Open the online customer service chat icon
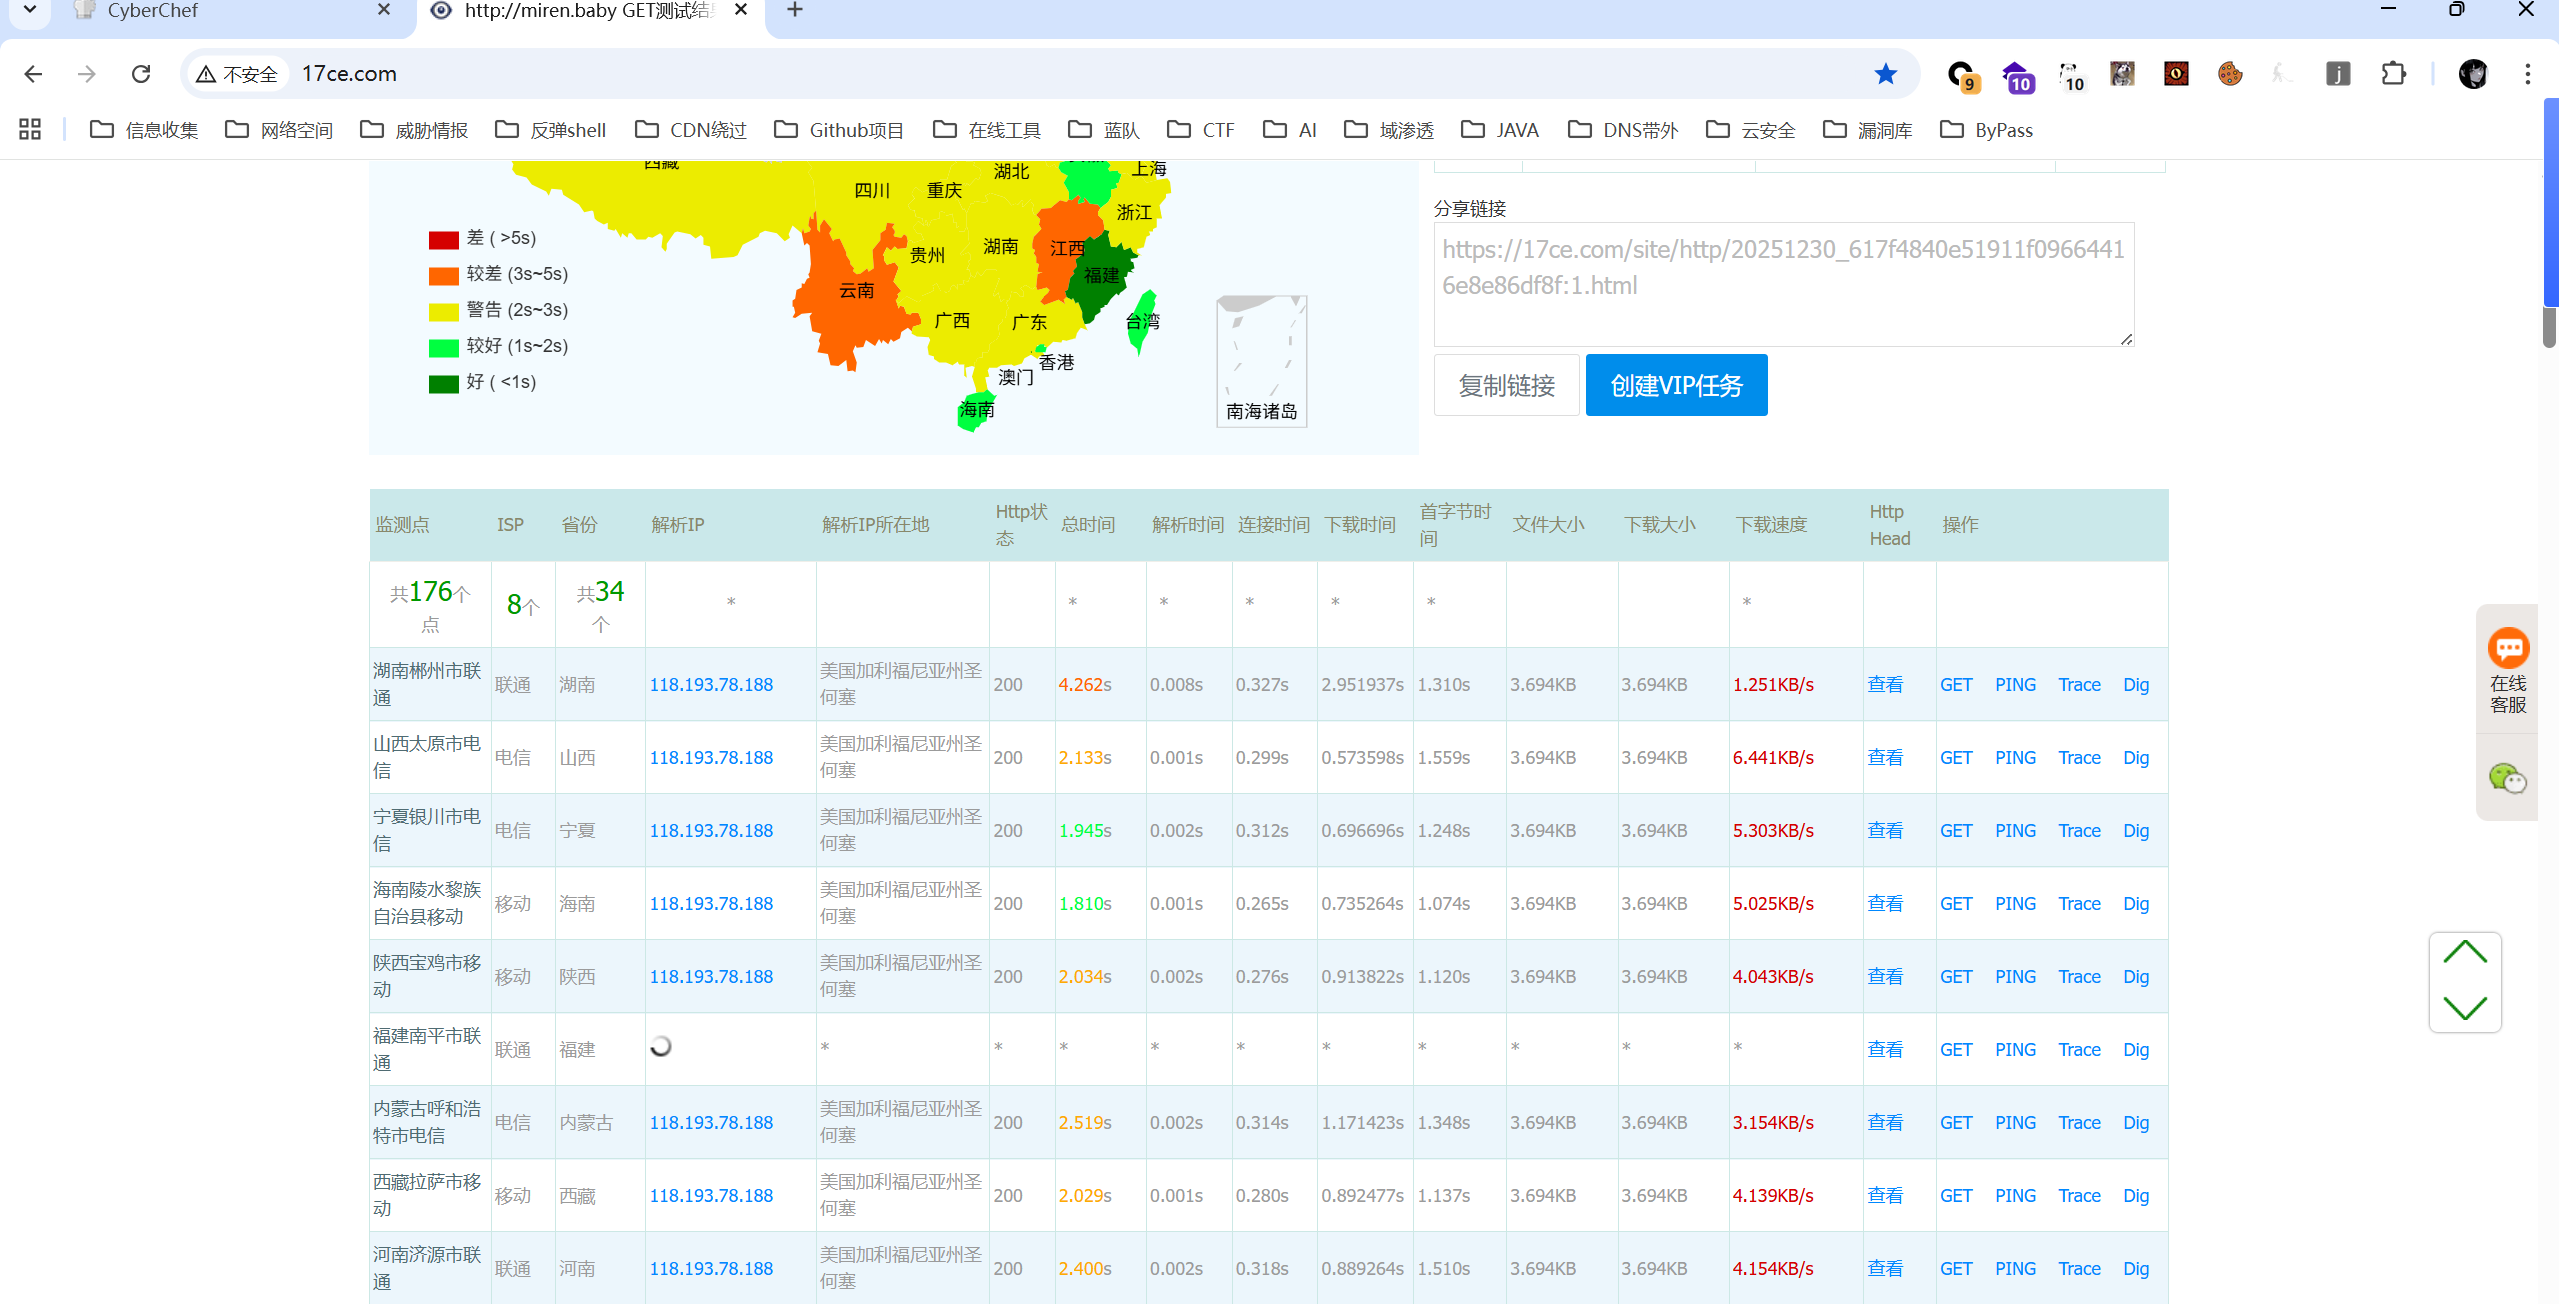Viewport: 2559px width, 1304px height. (2508, 649)
